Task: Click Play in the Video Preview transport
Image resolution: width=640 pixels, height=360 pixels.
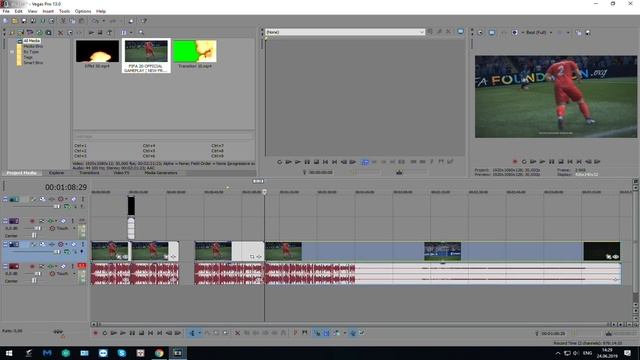Action: click(542, 162)
